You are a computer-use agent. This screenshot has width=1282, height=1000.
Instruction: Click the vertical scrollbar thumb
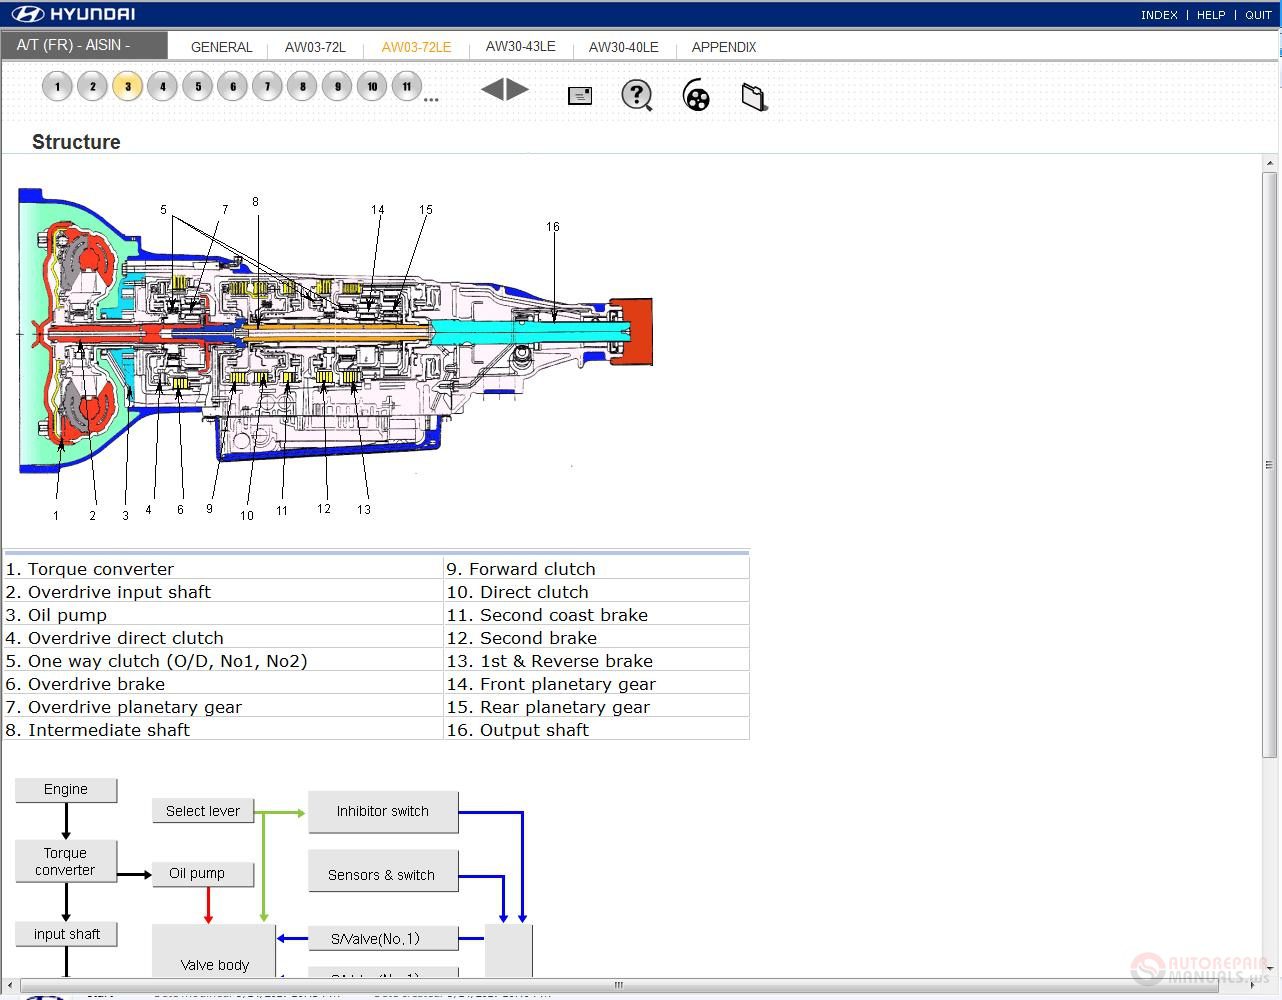coord(1270,464)
